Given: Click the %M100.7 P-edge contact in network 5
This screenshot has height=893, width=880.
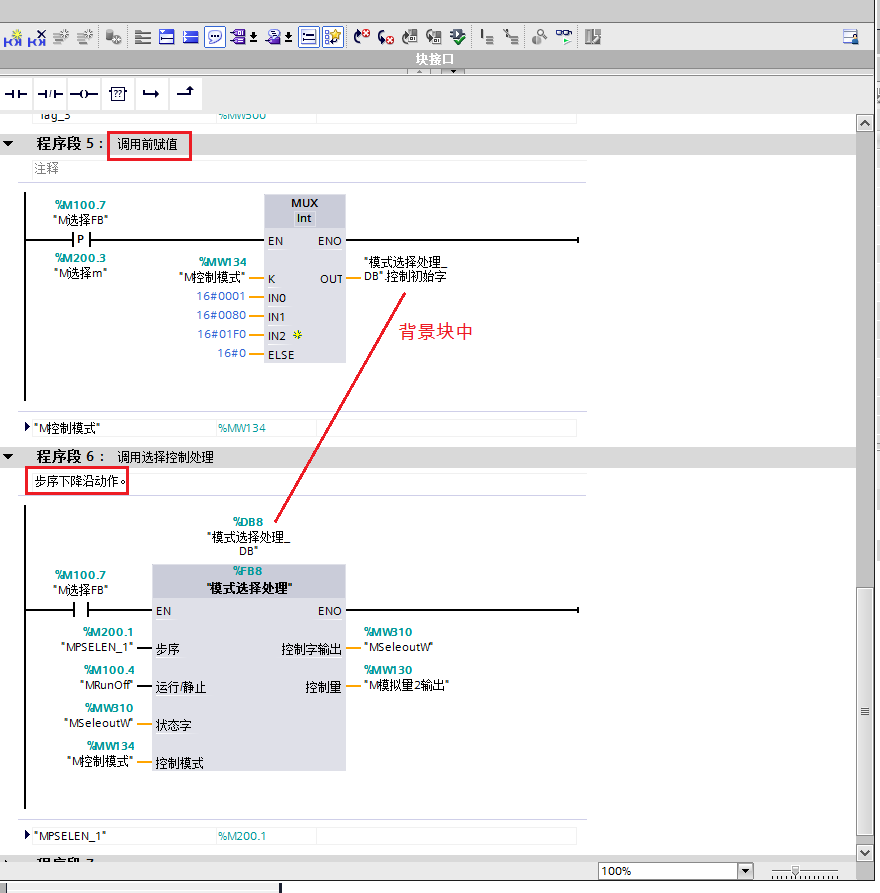Looking at the screenshot, I should [x=81, y=239].
